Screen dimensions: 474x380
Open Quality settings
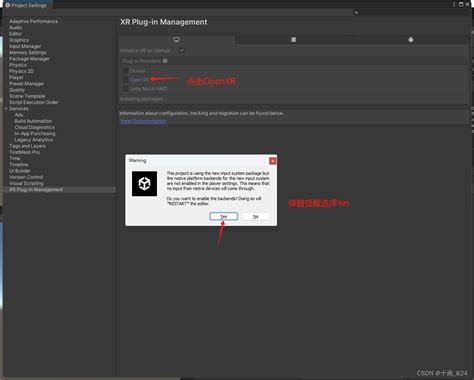[17, 90]
